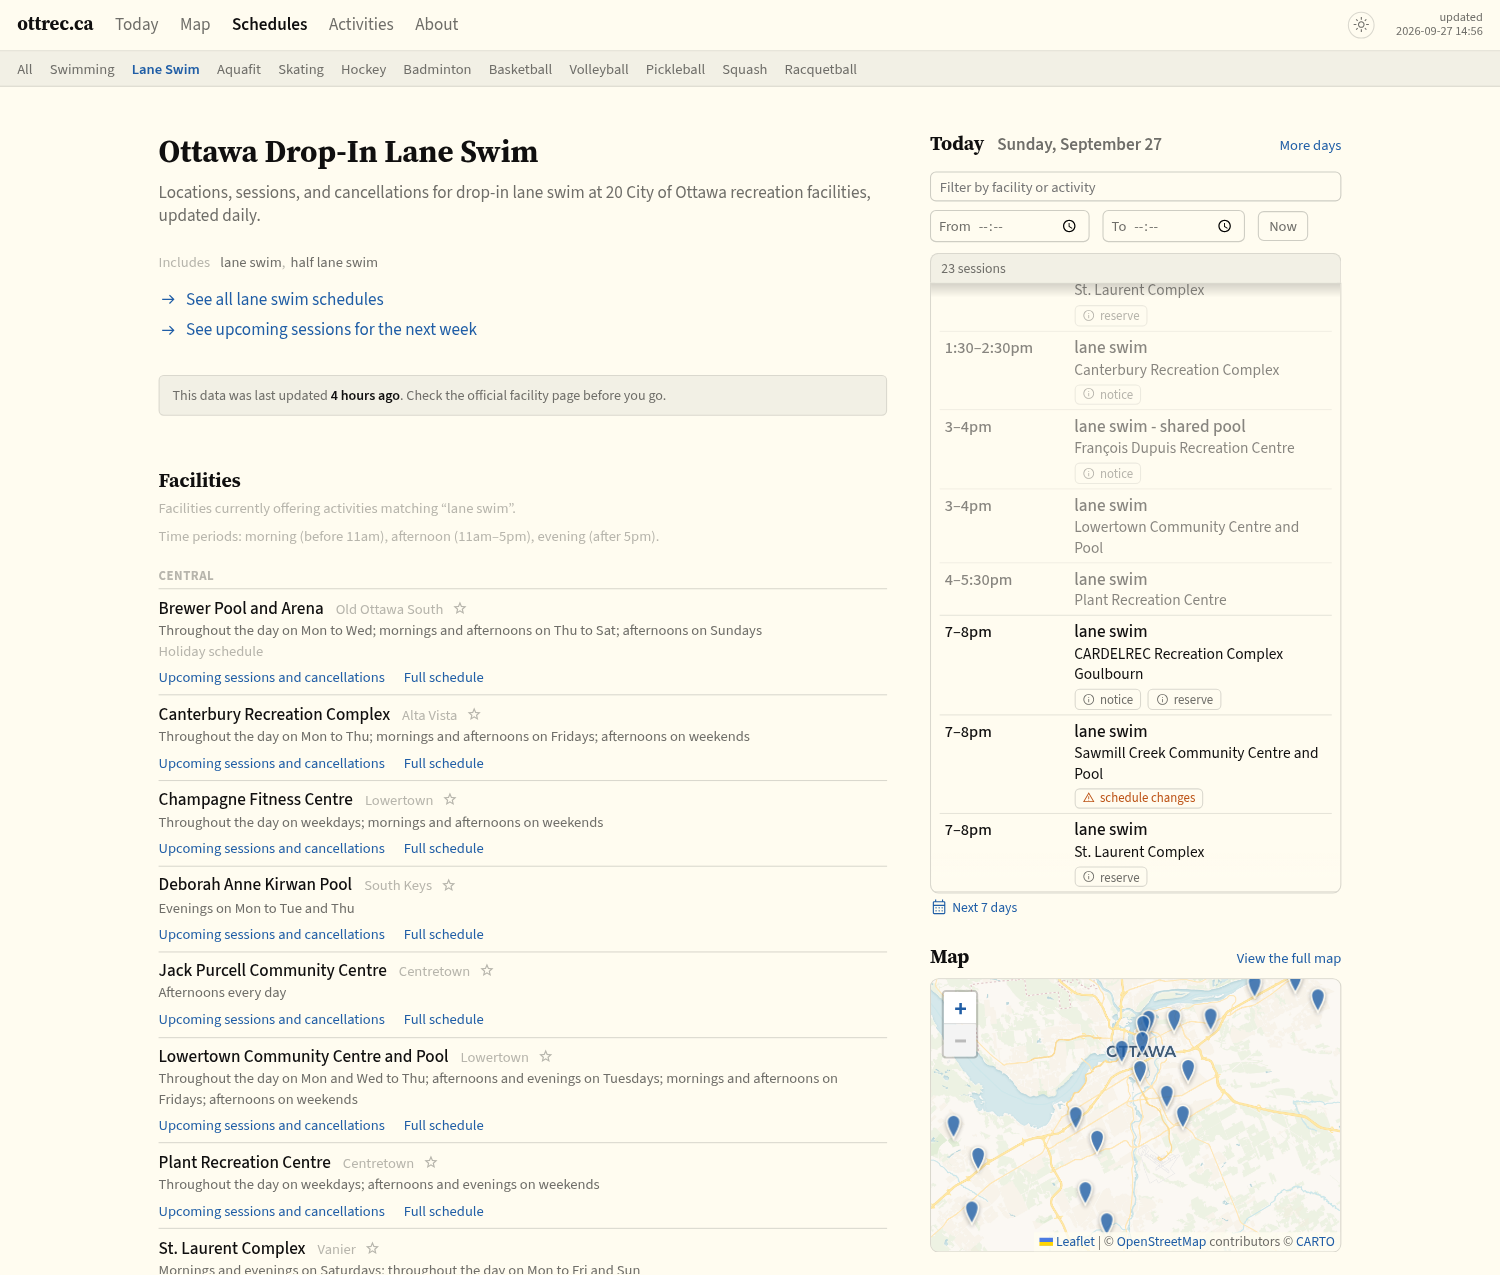Star Jack Purcell Community Centre as favorite
The height and width of the screenshot is (1275, 1500).
pos(487,970)
